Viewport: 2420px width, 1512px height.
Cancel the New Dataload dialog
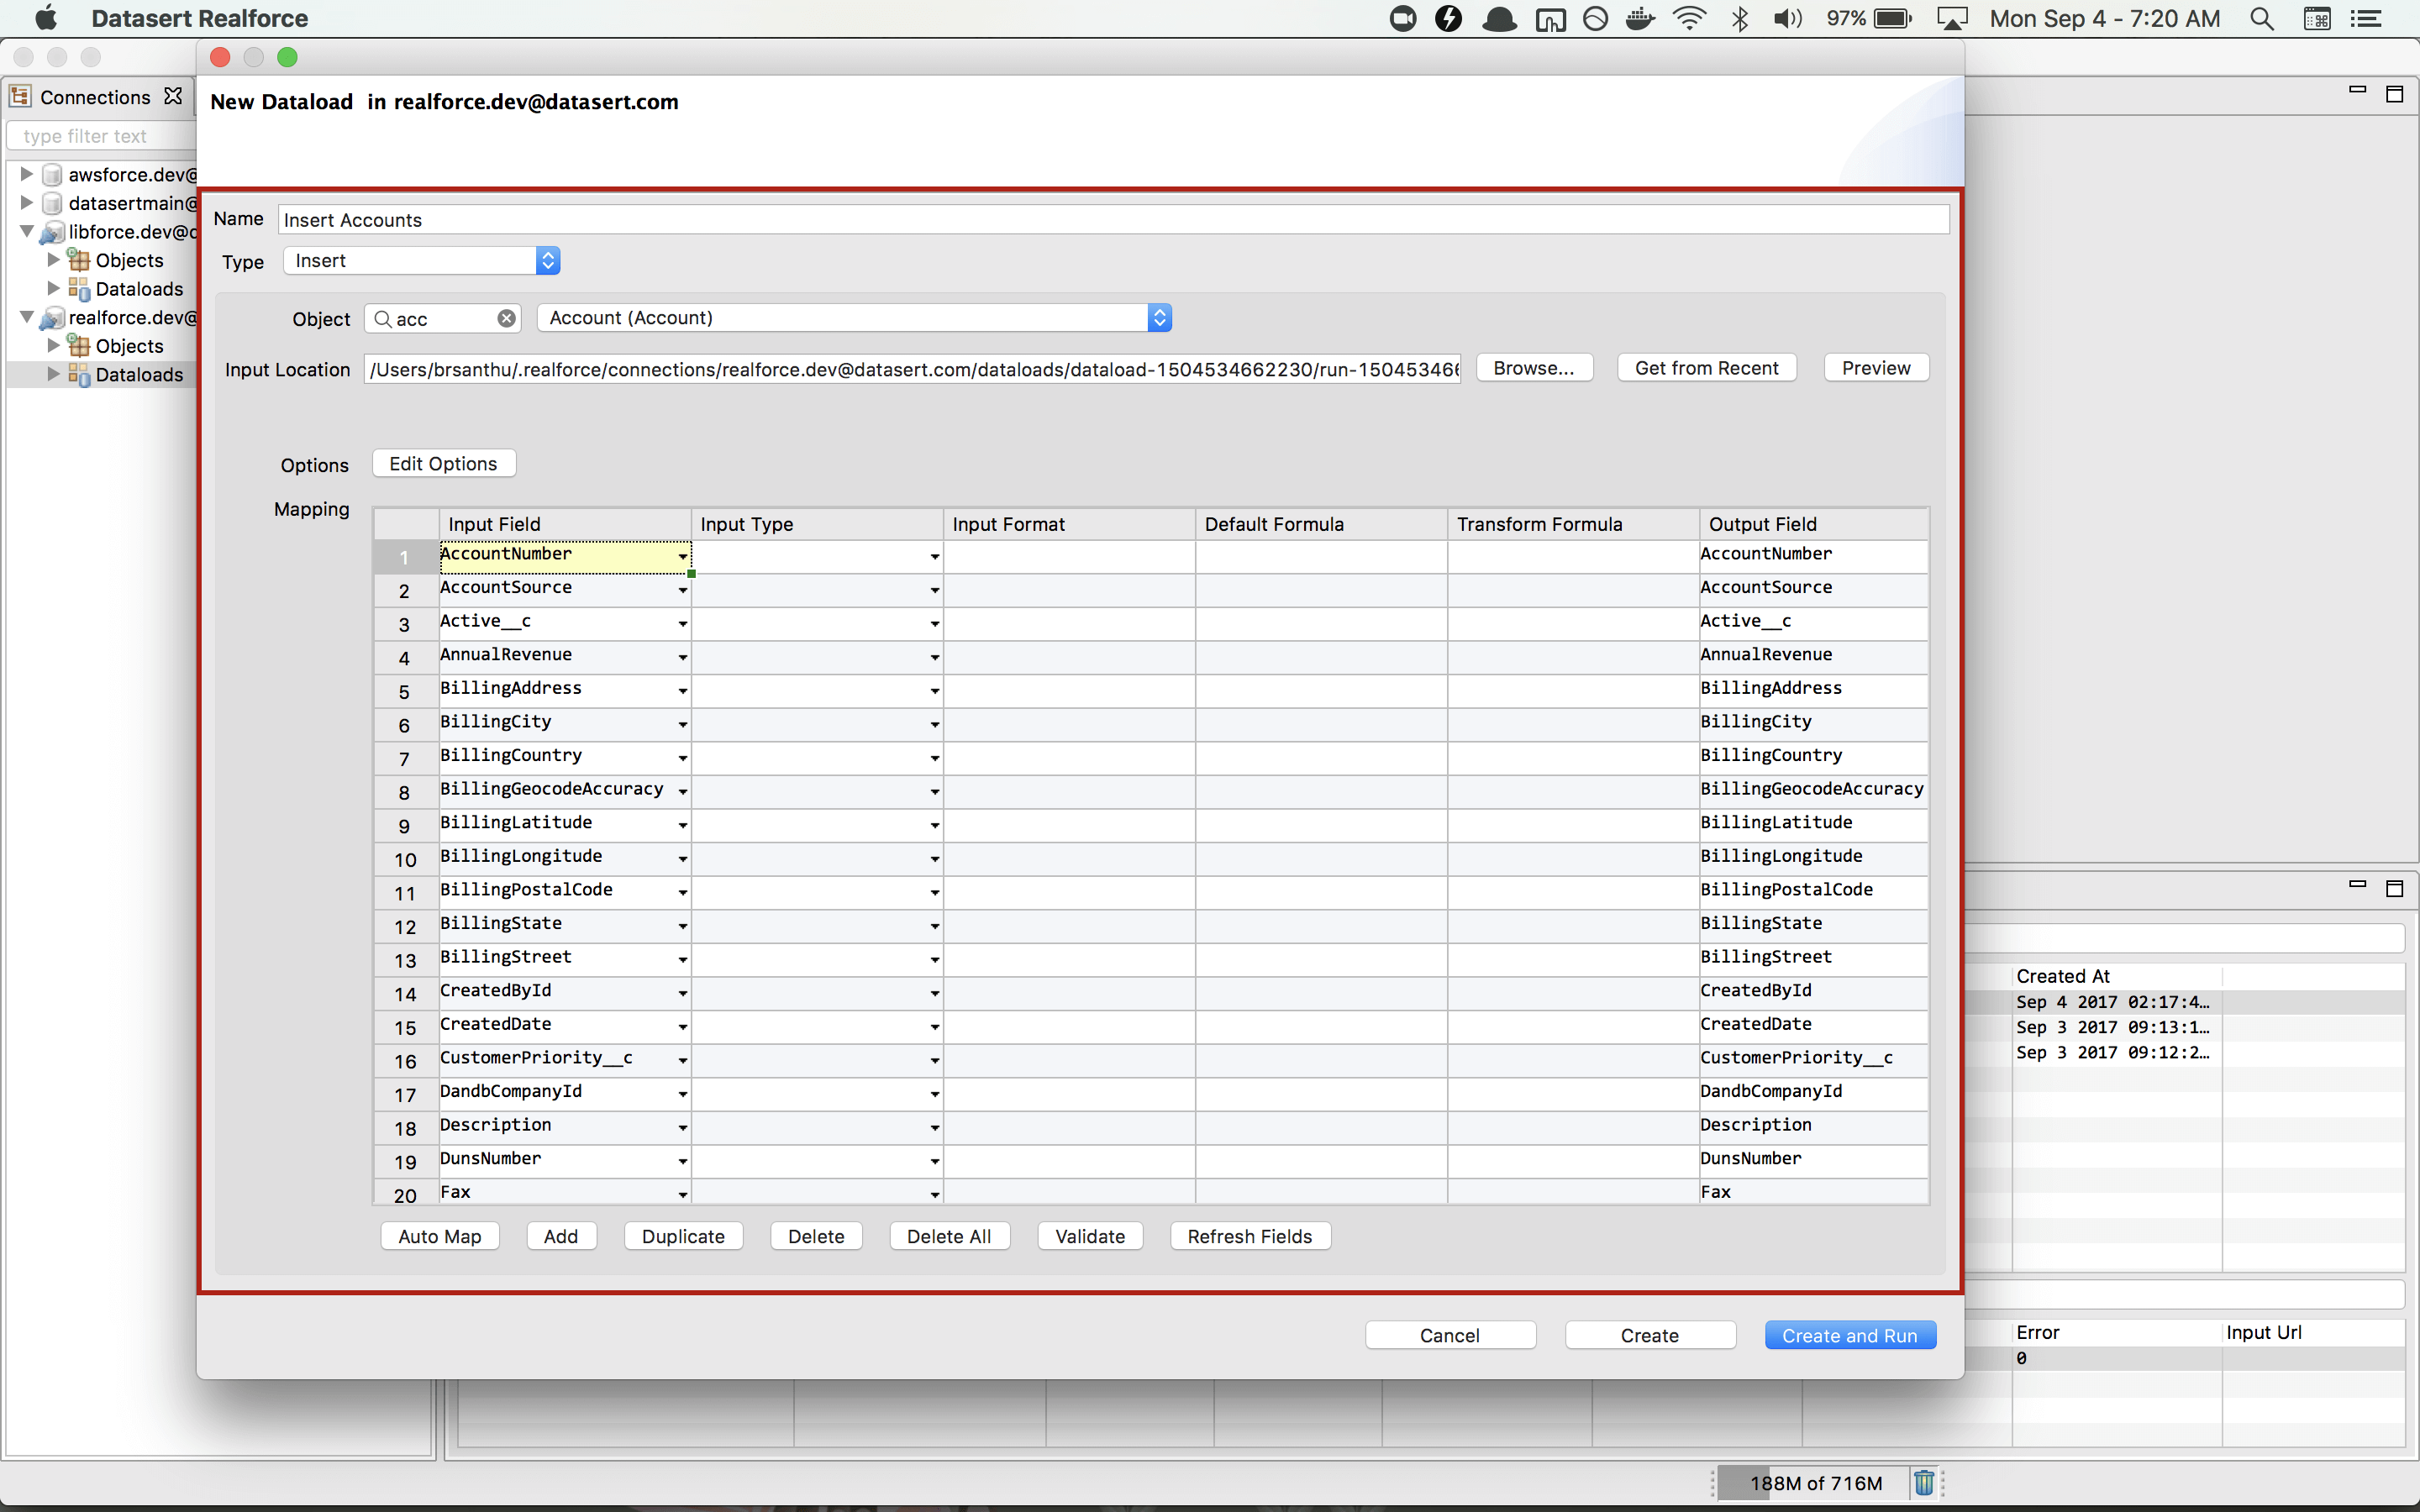click(x=1450, y=1335)
